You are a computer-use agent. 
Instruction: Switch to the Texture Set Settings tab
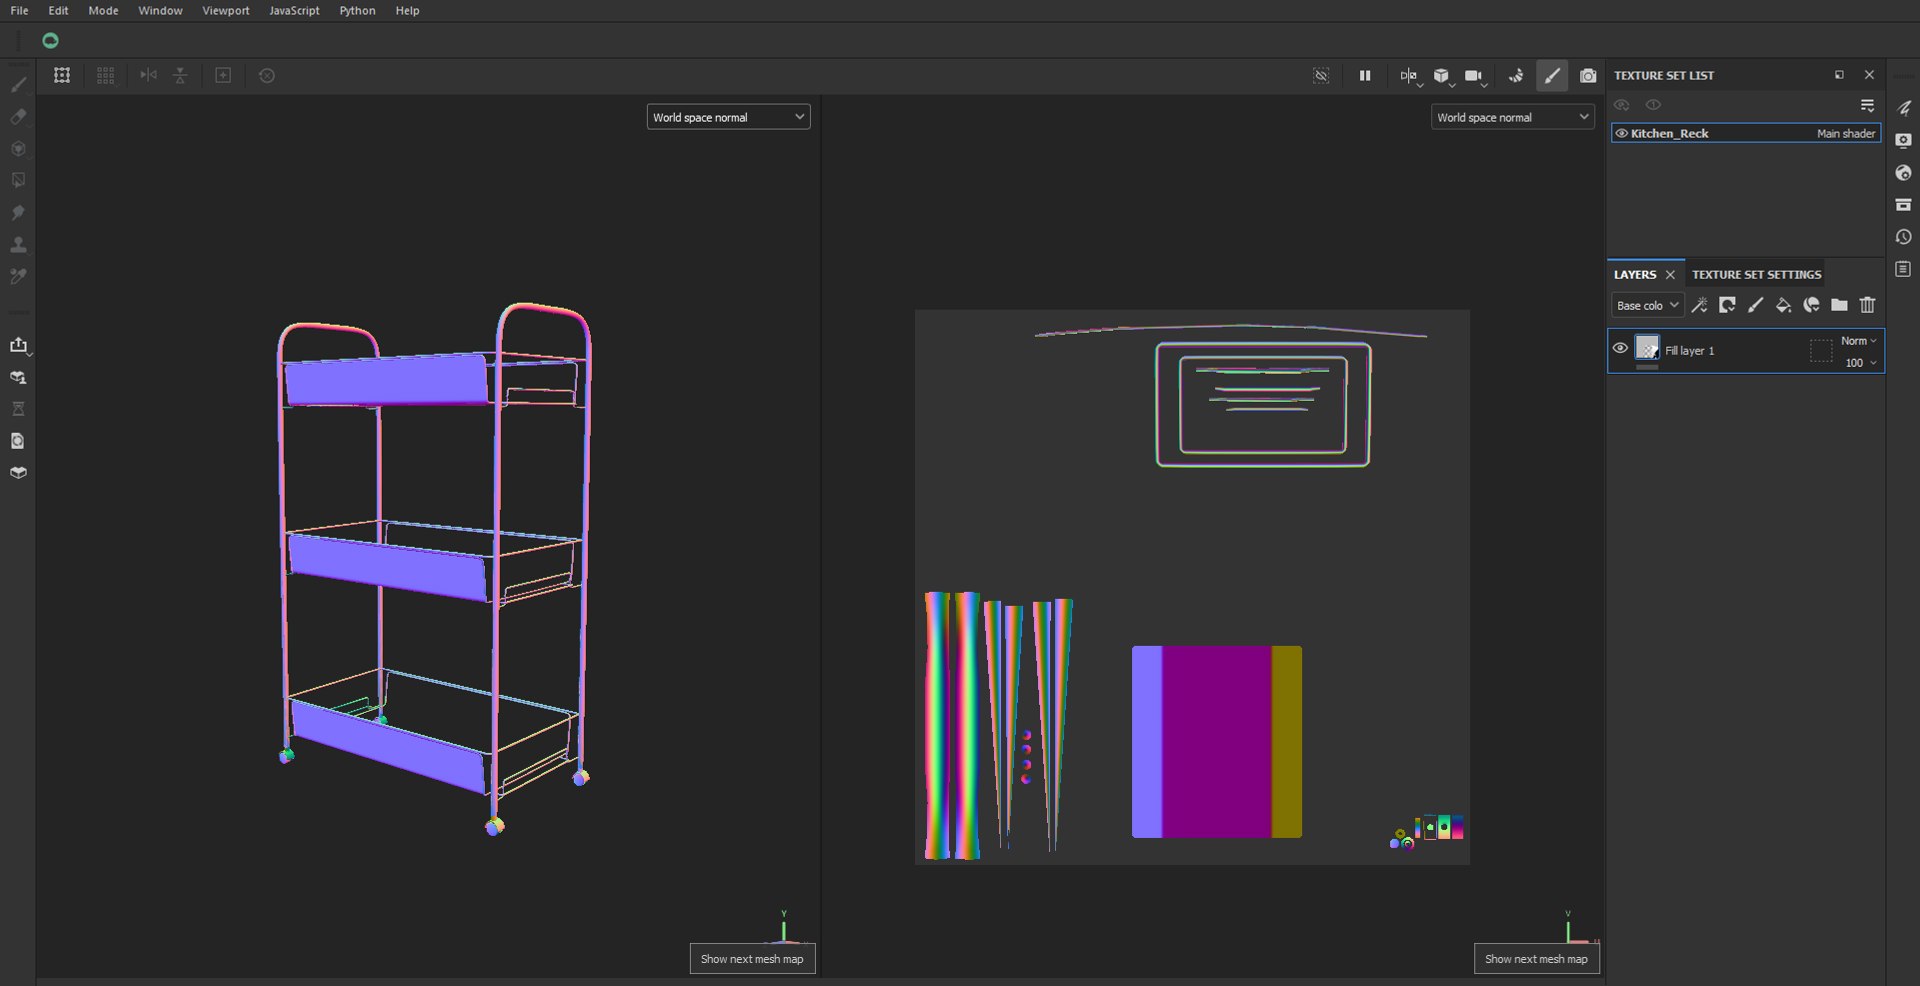click(x=1756, y=274)
